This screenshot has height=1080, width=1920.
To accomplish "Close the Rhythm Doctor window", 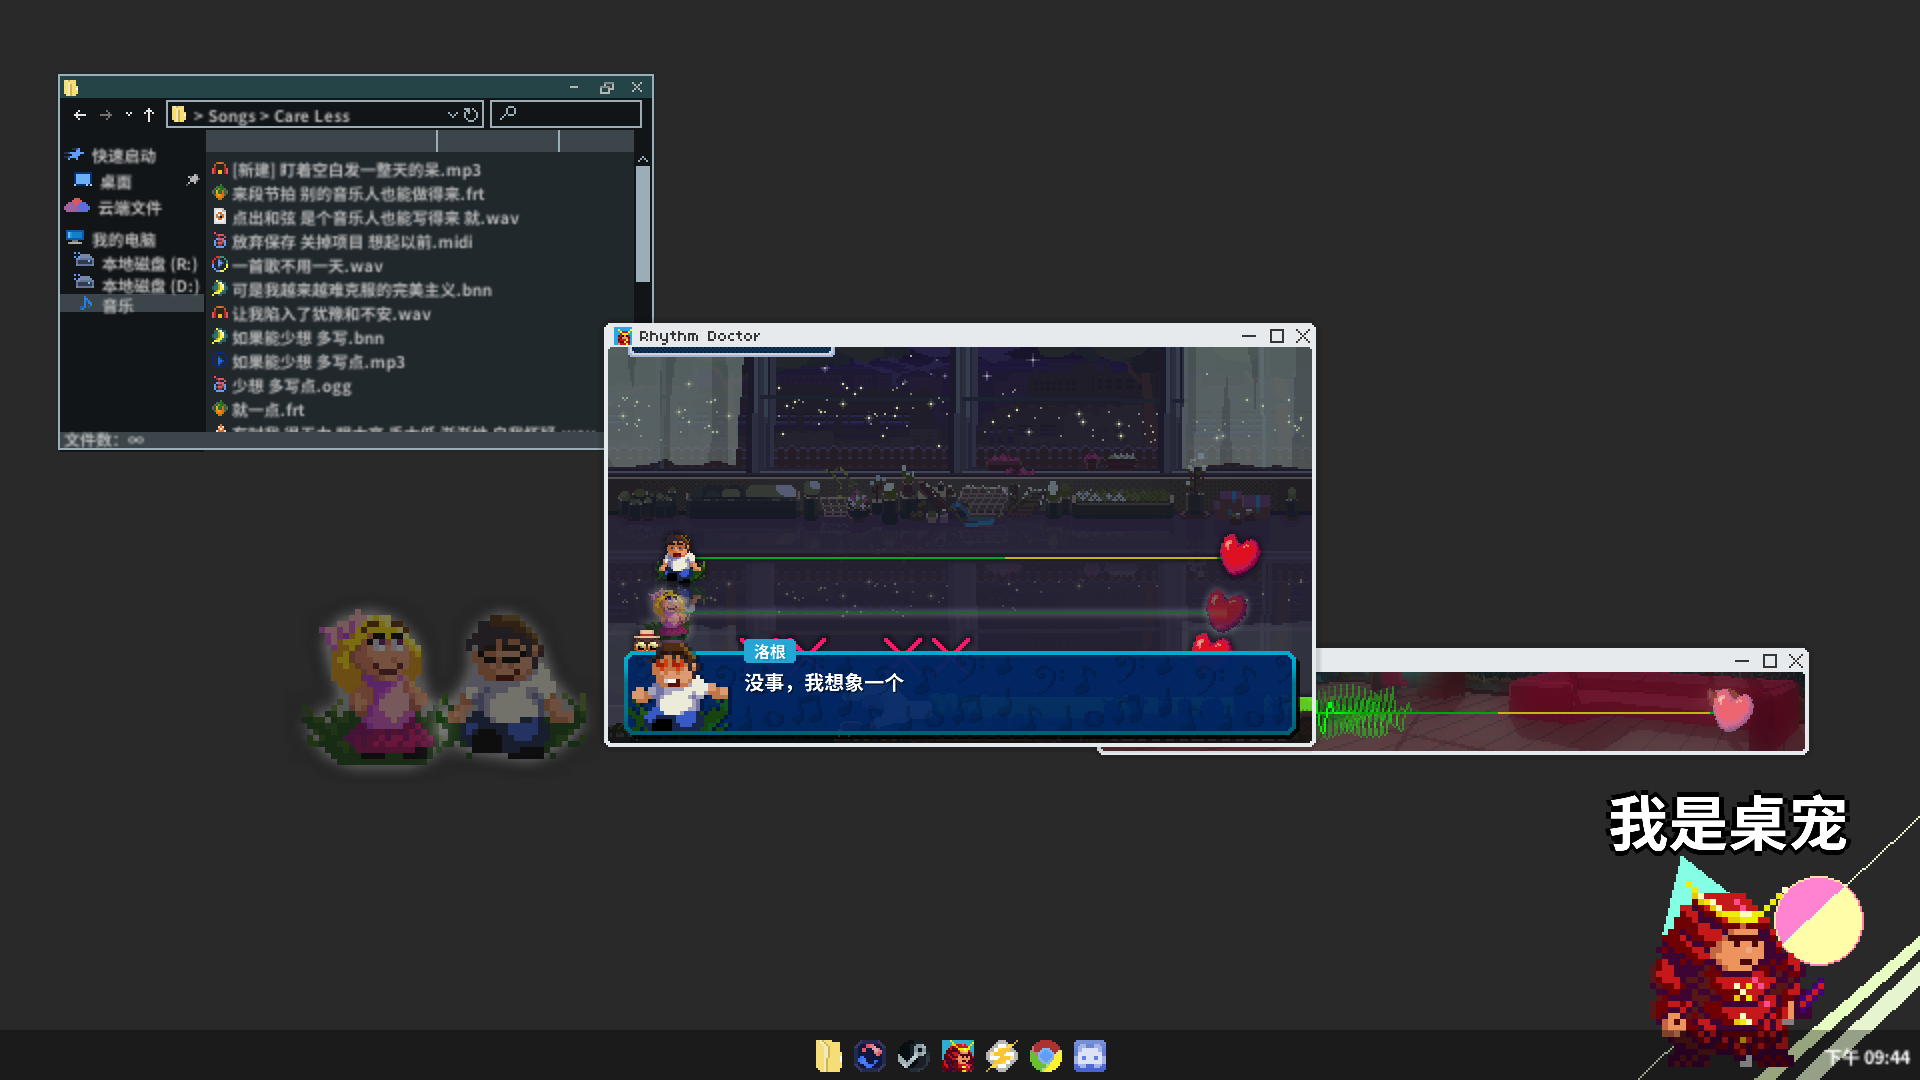I will coord(1303,336).
